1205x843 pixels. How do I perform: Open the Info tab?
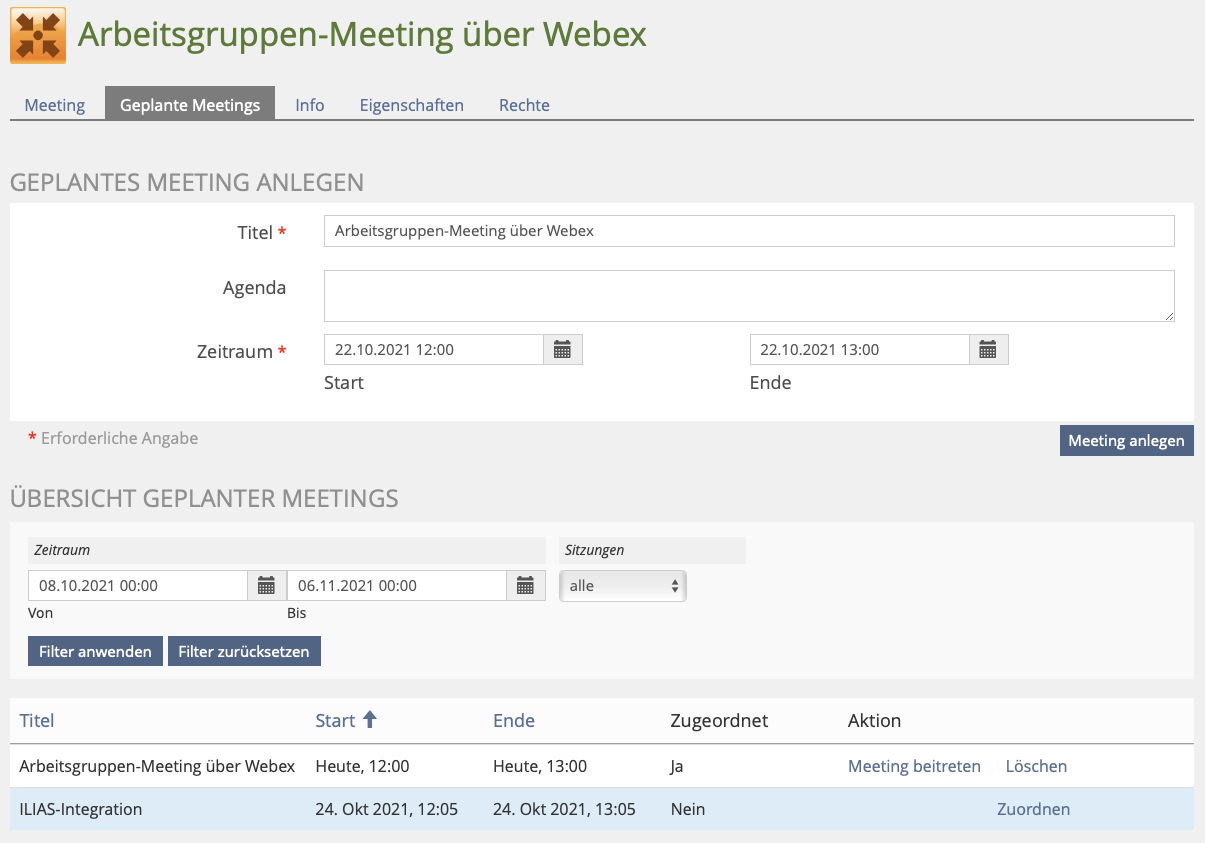pos(310,105)
